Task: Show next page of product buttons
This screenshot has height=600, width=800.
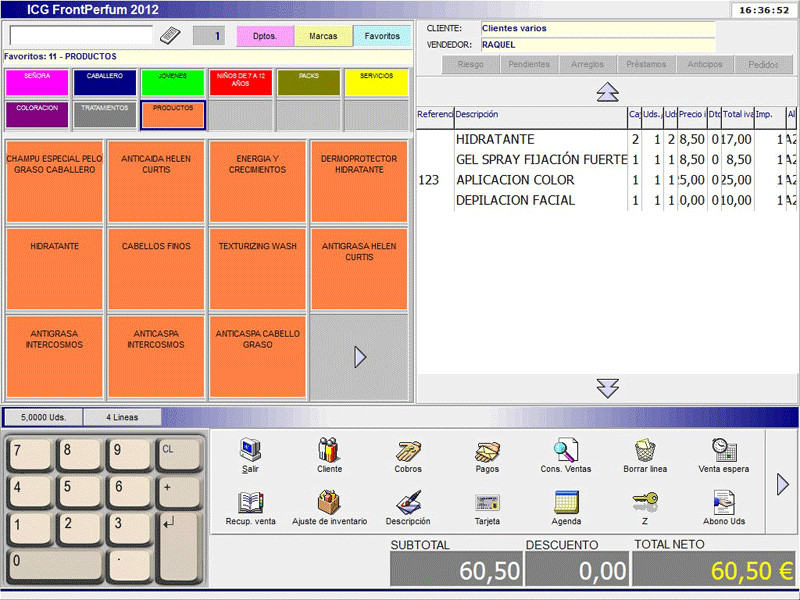Action: pyautogui.click(x=360, y=357)
